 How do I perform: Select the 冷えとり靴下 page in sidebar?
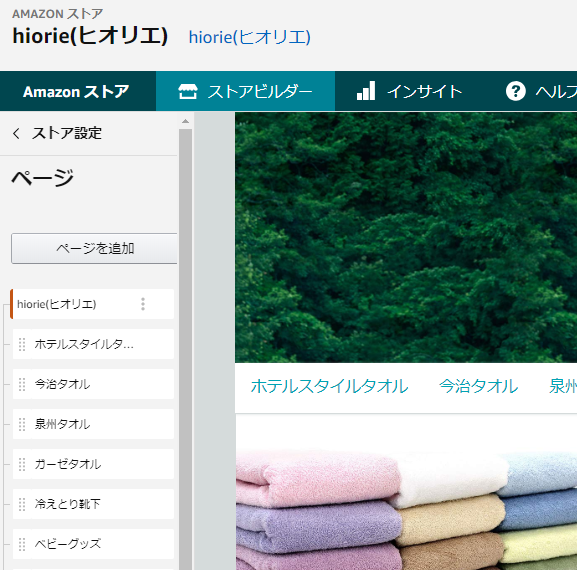(x=93, y=504)
